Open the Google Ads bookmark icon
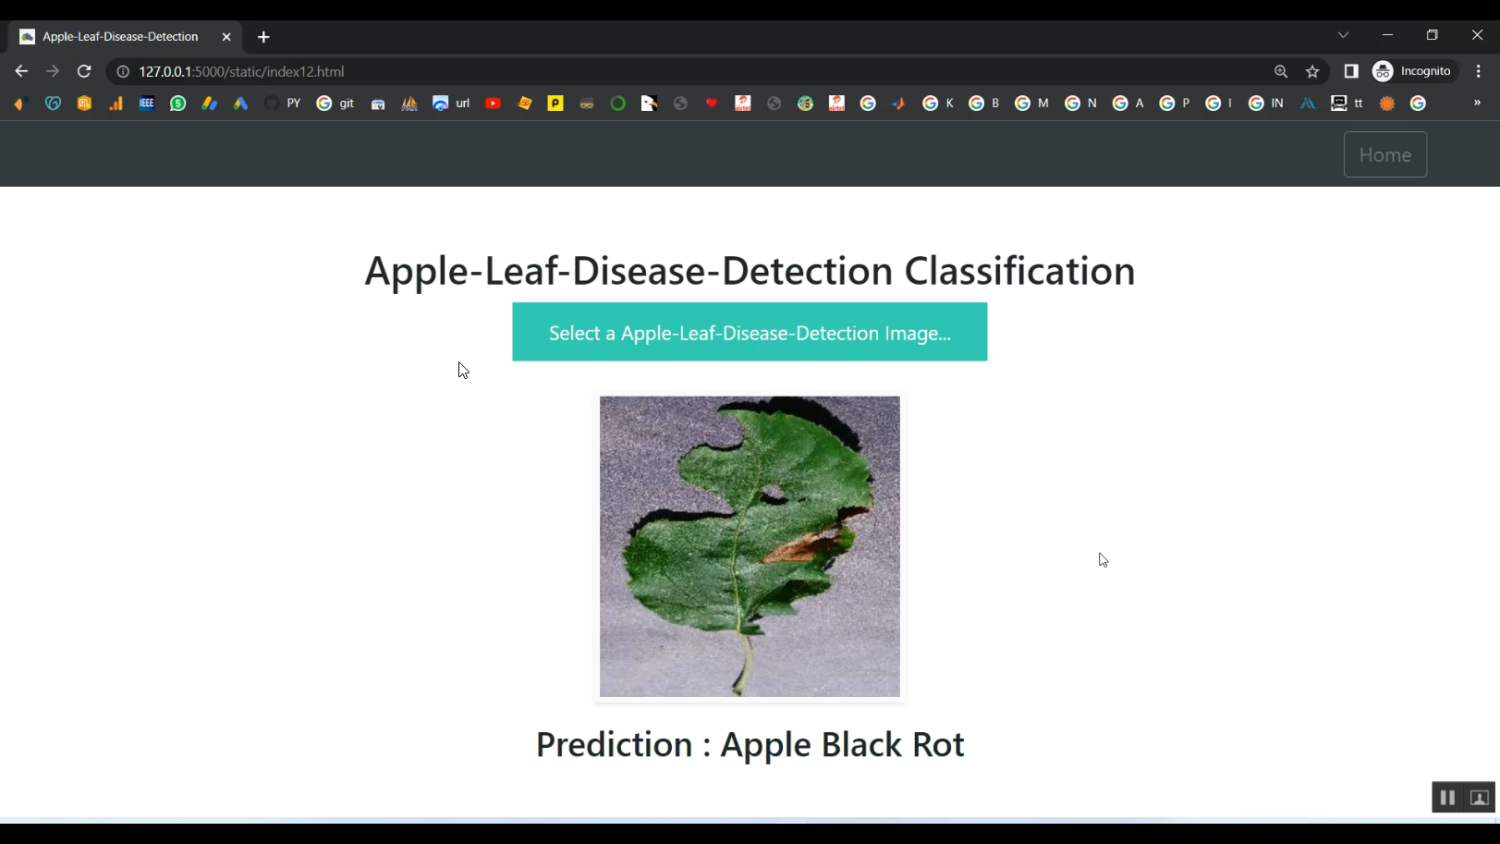The height and width of the screenshot is (844, 1500). click(240, 103)
